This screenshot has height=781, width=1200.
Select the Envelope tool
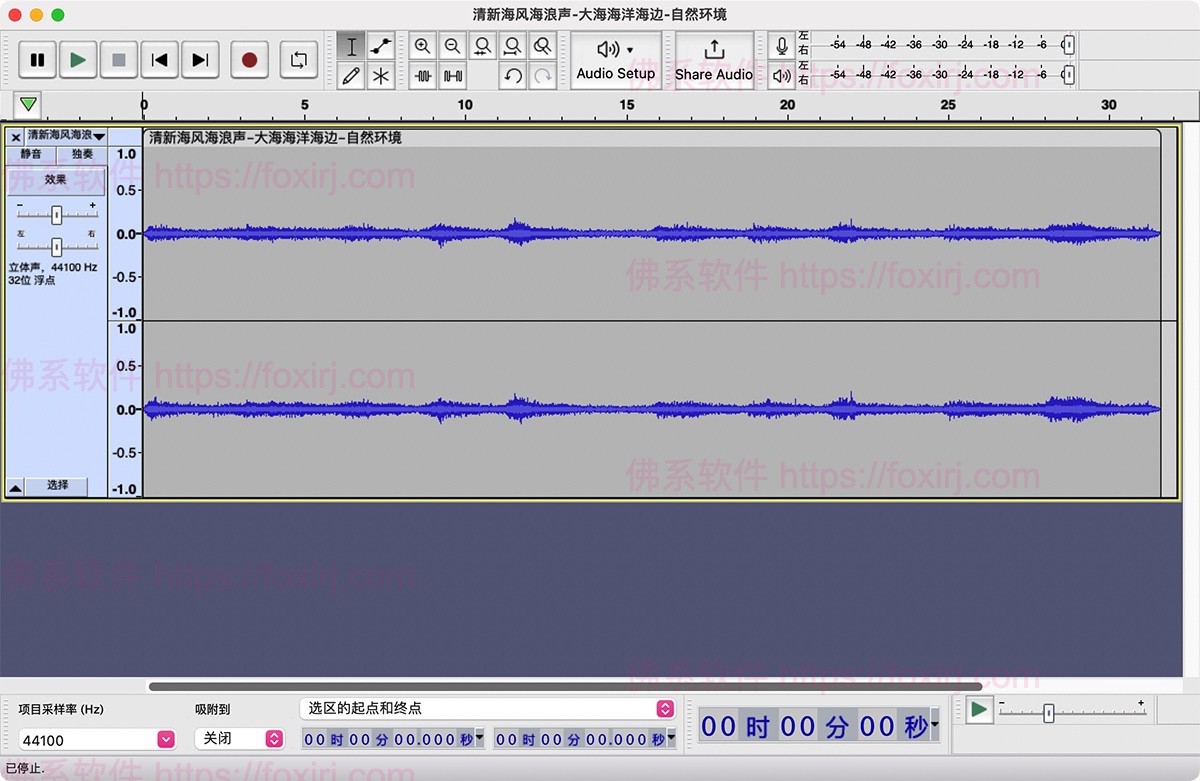click(381, 45)
